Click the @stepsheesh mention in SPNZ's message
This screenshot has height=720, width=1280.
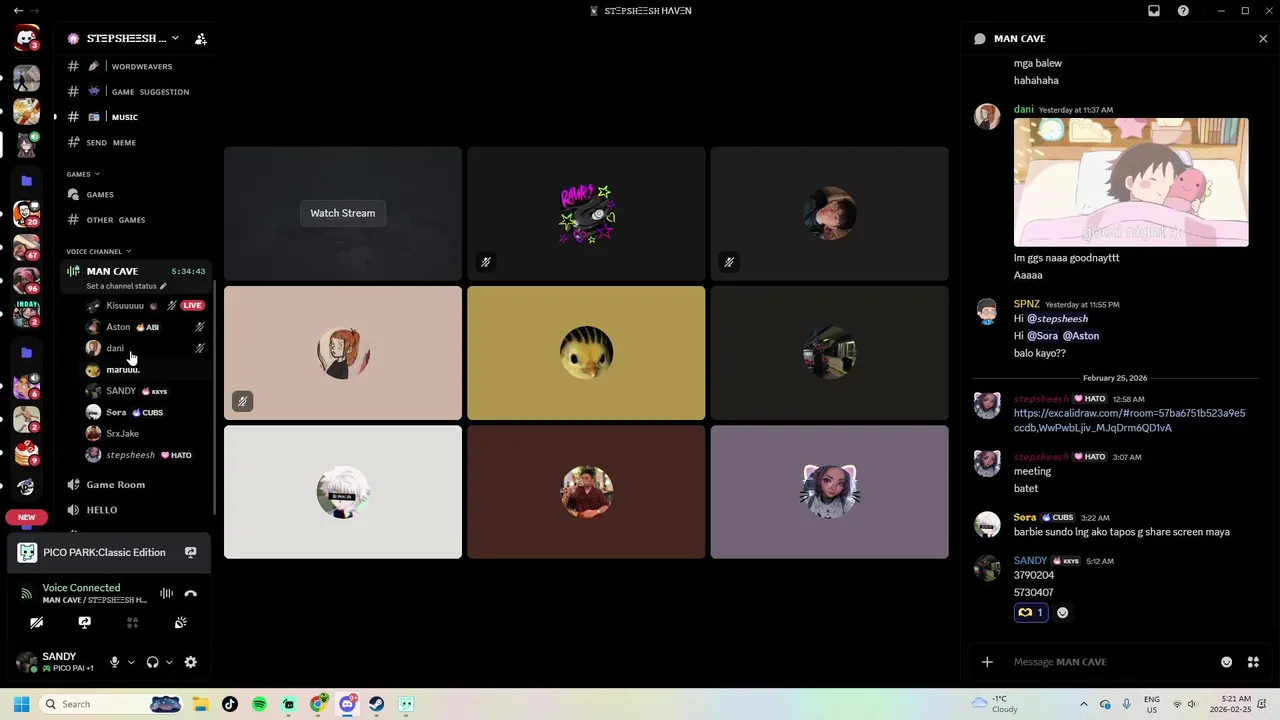(1058, 319)
